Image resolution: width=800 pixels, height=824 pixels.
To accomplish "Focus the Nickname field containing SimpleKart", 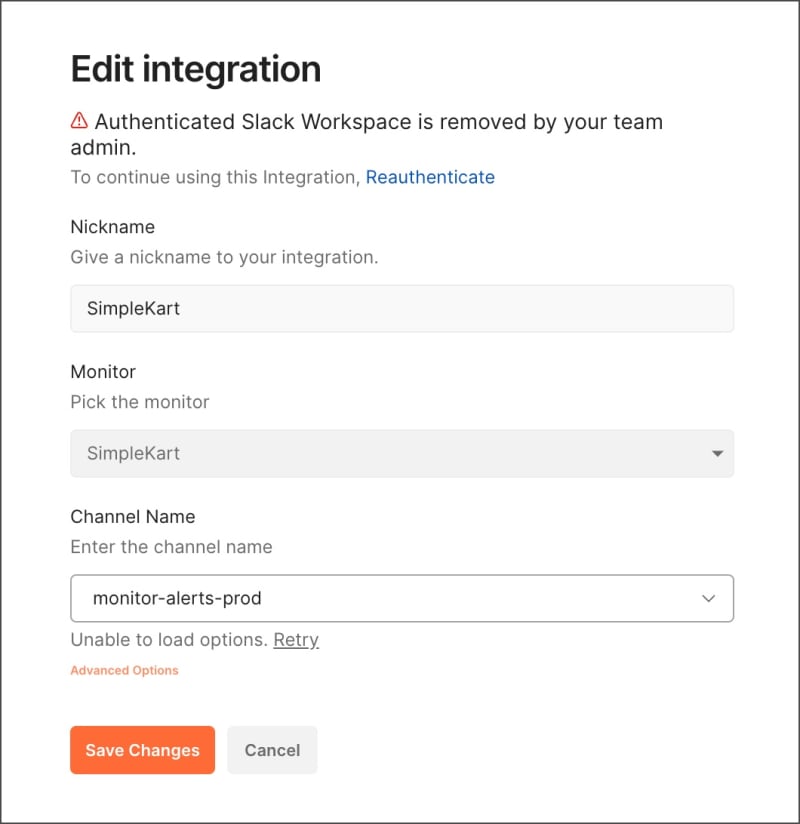I will (x=401, y=309).
